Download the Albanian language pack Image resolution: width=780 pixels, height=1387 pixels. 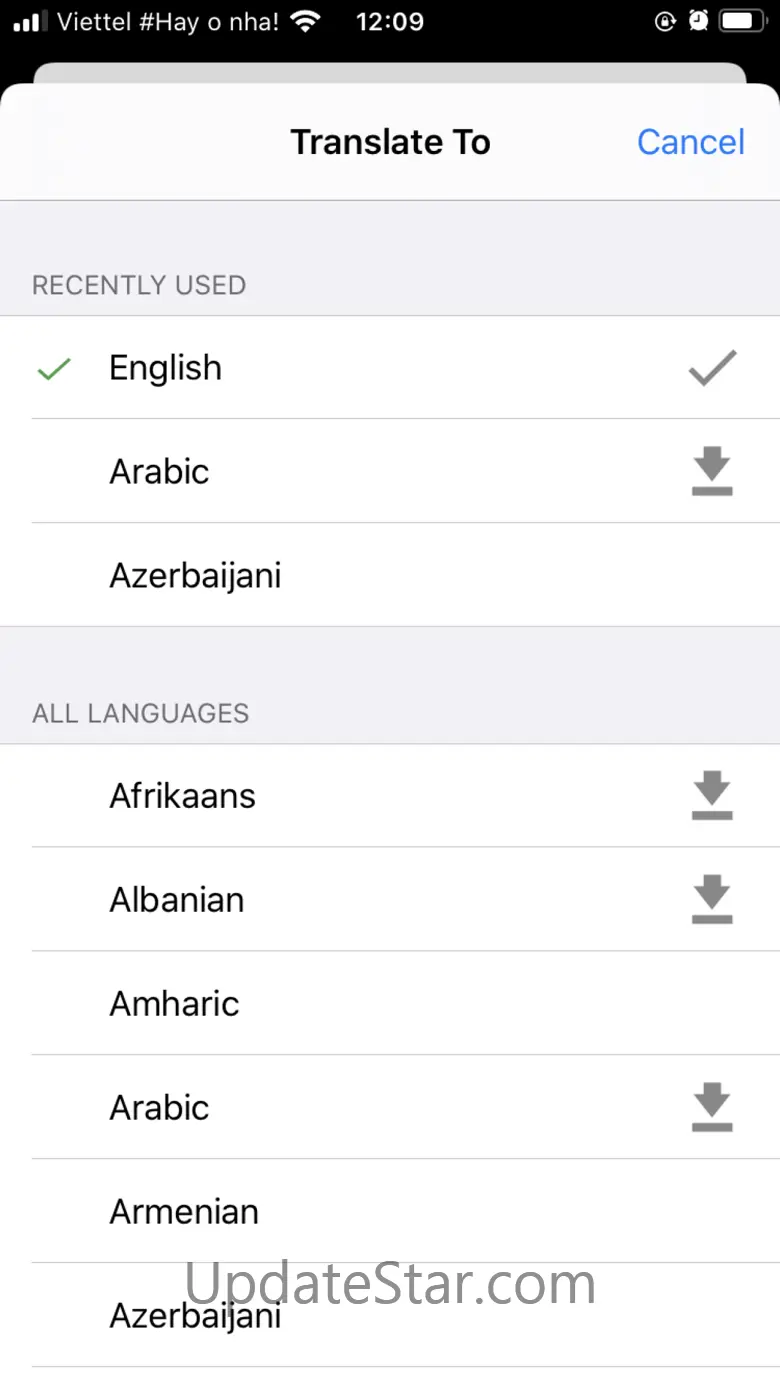pos(712,900)
